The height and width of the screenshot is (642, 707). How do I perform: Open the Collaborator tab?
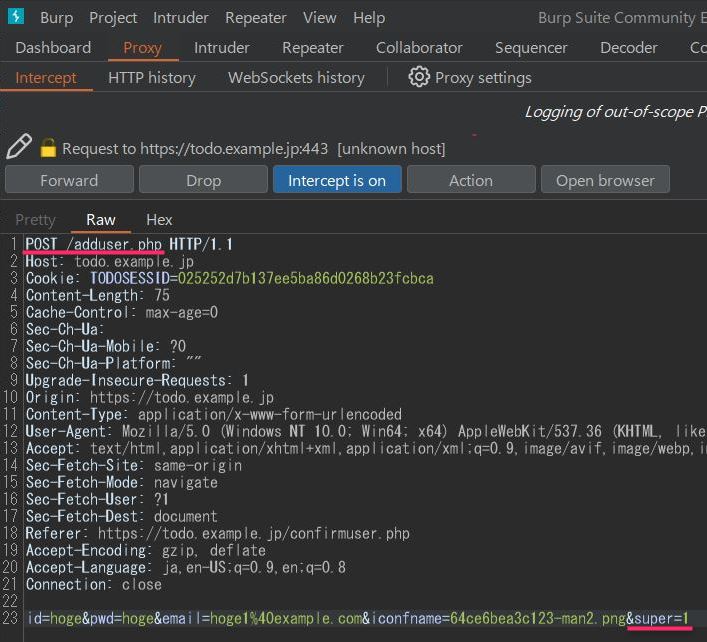(x=419, y=48)
